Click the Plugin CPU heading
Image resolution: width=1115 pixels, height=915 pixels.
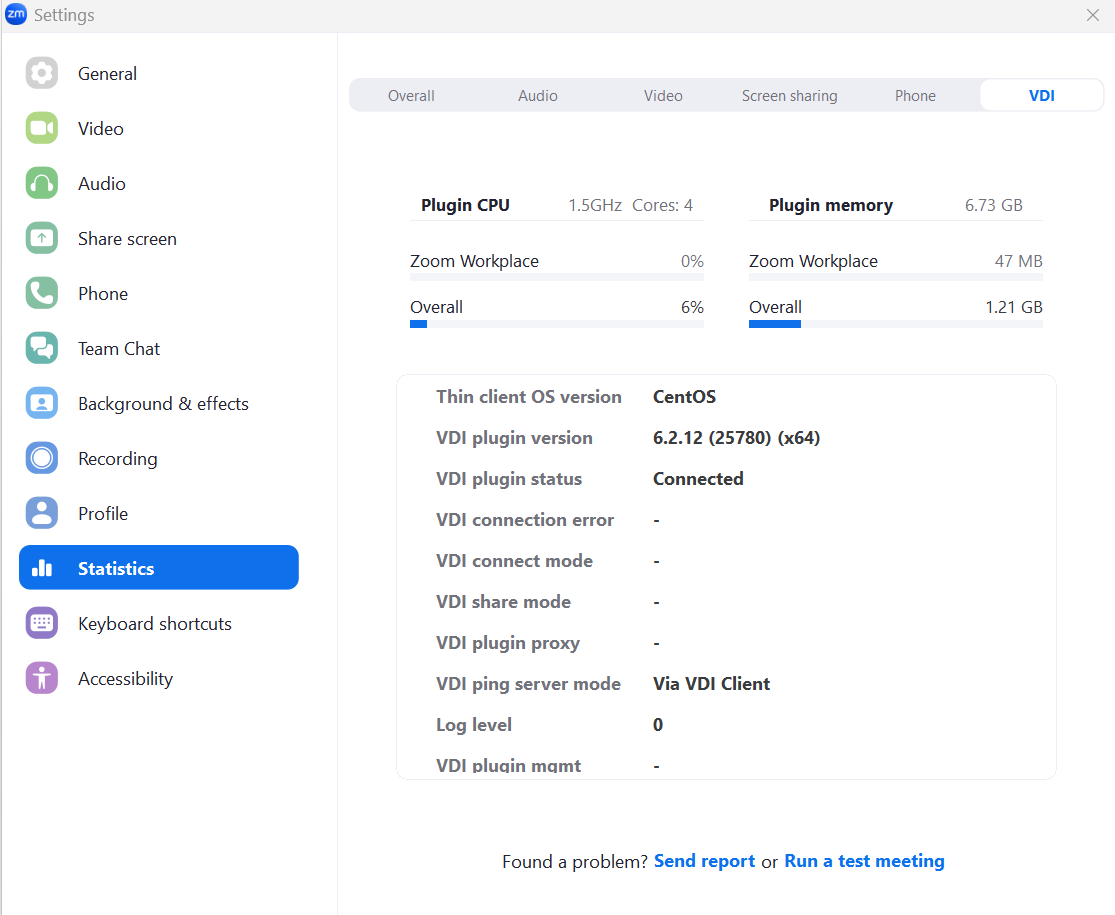coord(465,205)
